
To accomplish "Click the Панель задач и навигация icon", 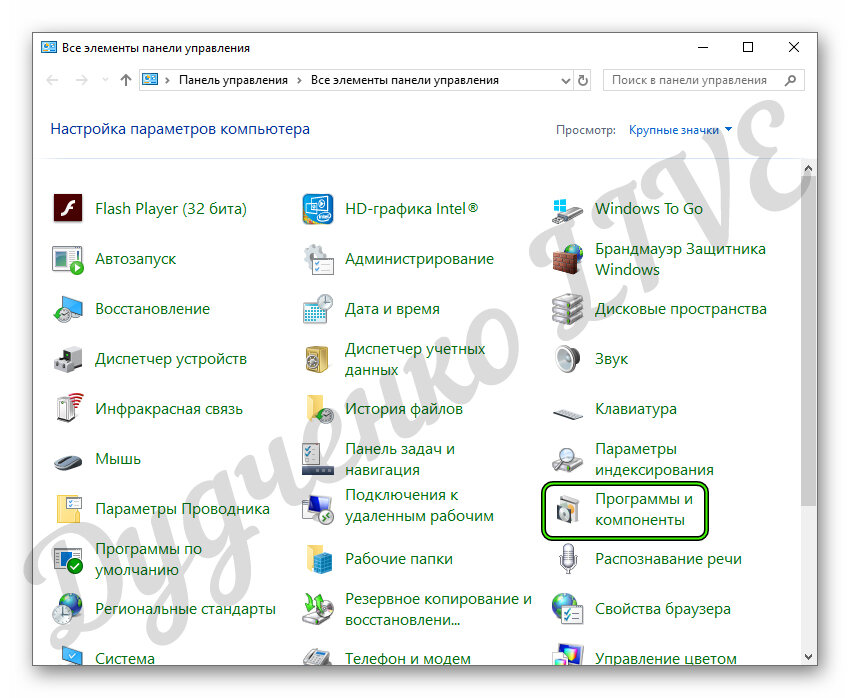I will tap(318, 459).
